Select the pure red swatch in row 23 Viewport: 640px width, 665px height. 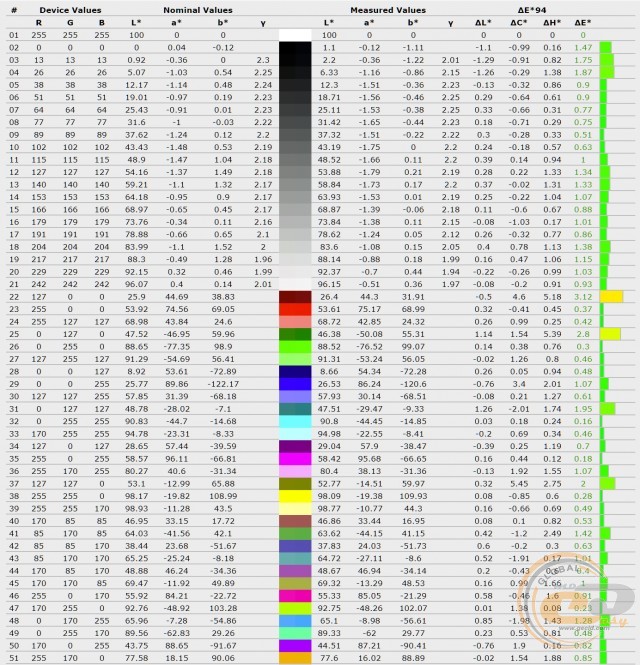(295, 309)
